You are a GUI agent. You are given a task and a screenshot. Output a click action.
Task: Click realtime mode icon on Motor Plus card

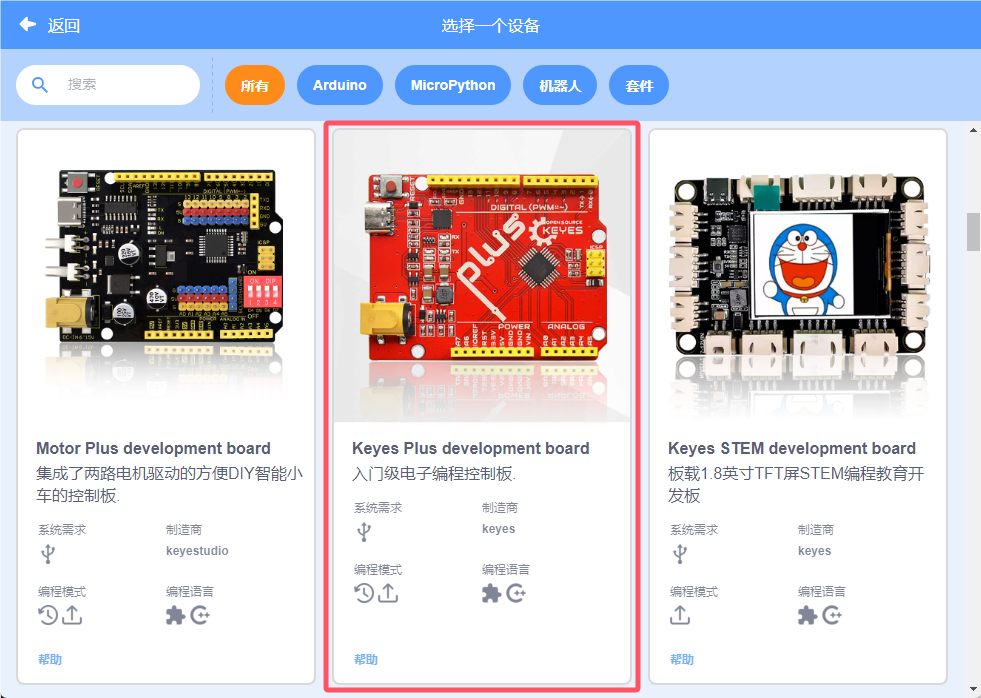[x=48, y=615]
